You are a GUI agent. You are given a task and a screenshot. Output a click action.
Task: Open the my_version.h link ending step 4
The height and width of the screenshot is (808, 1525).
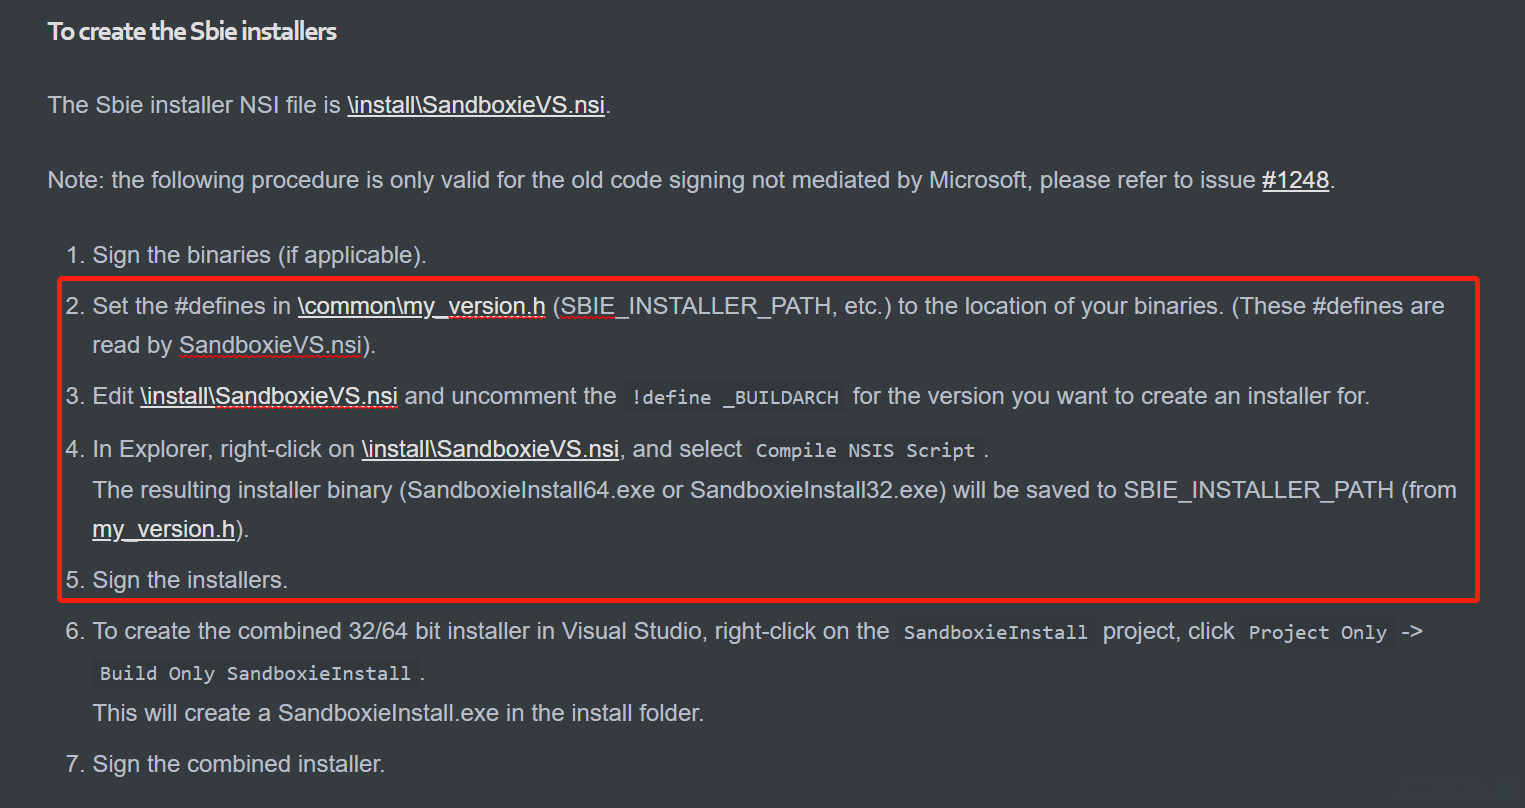[164, 529]
